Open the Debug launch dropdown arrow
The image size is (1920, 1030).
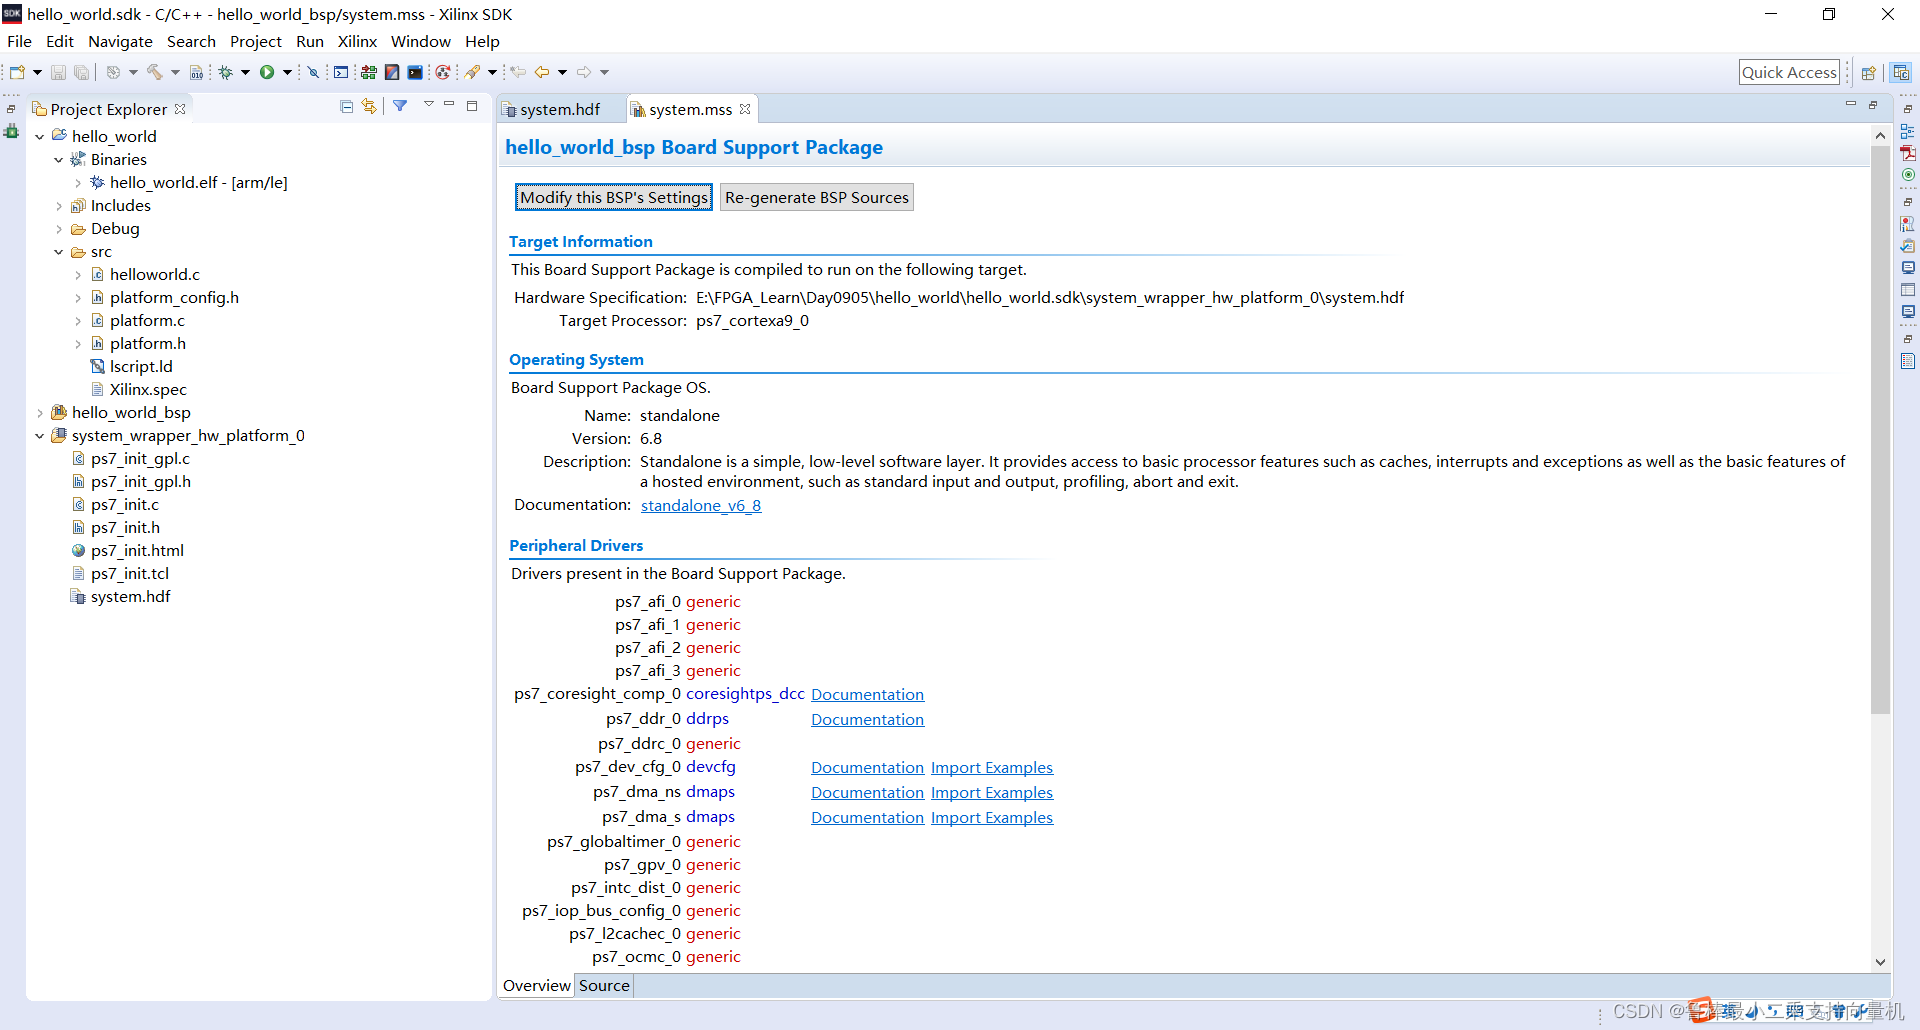click(245, 72)
